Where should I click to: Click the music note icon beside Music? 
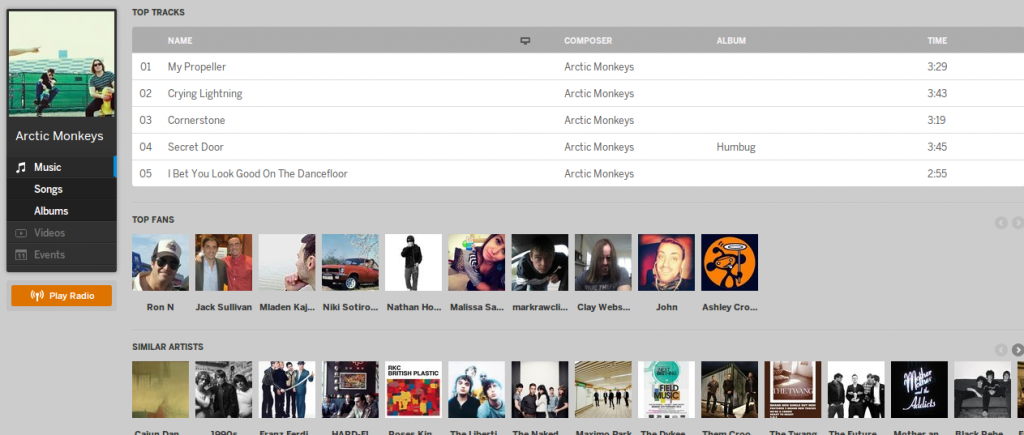click(20, 168)
